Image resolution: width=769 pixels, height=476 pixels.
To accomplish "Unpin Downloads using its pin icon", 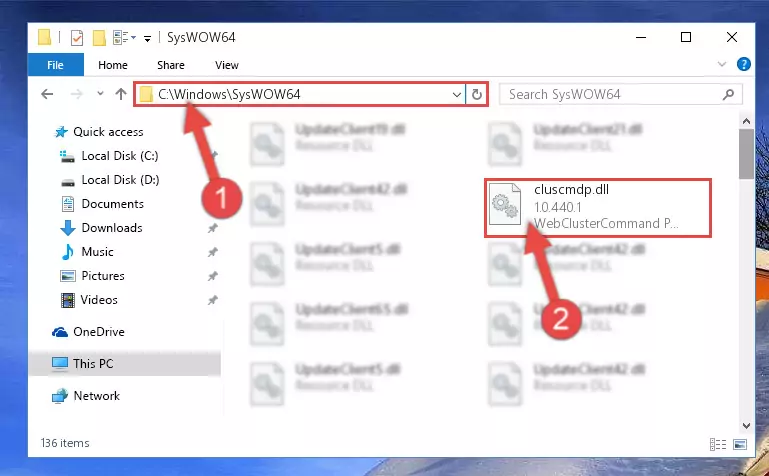I will click(x=212, y=228).
